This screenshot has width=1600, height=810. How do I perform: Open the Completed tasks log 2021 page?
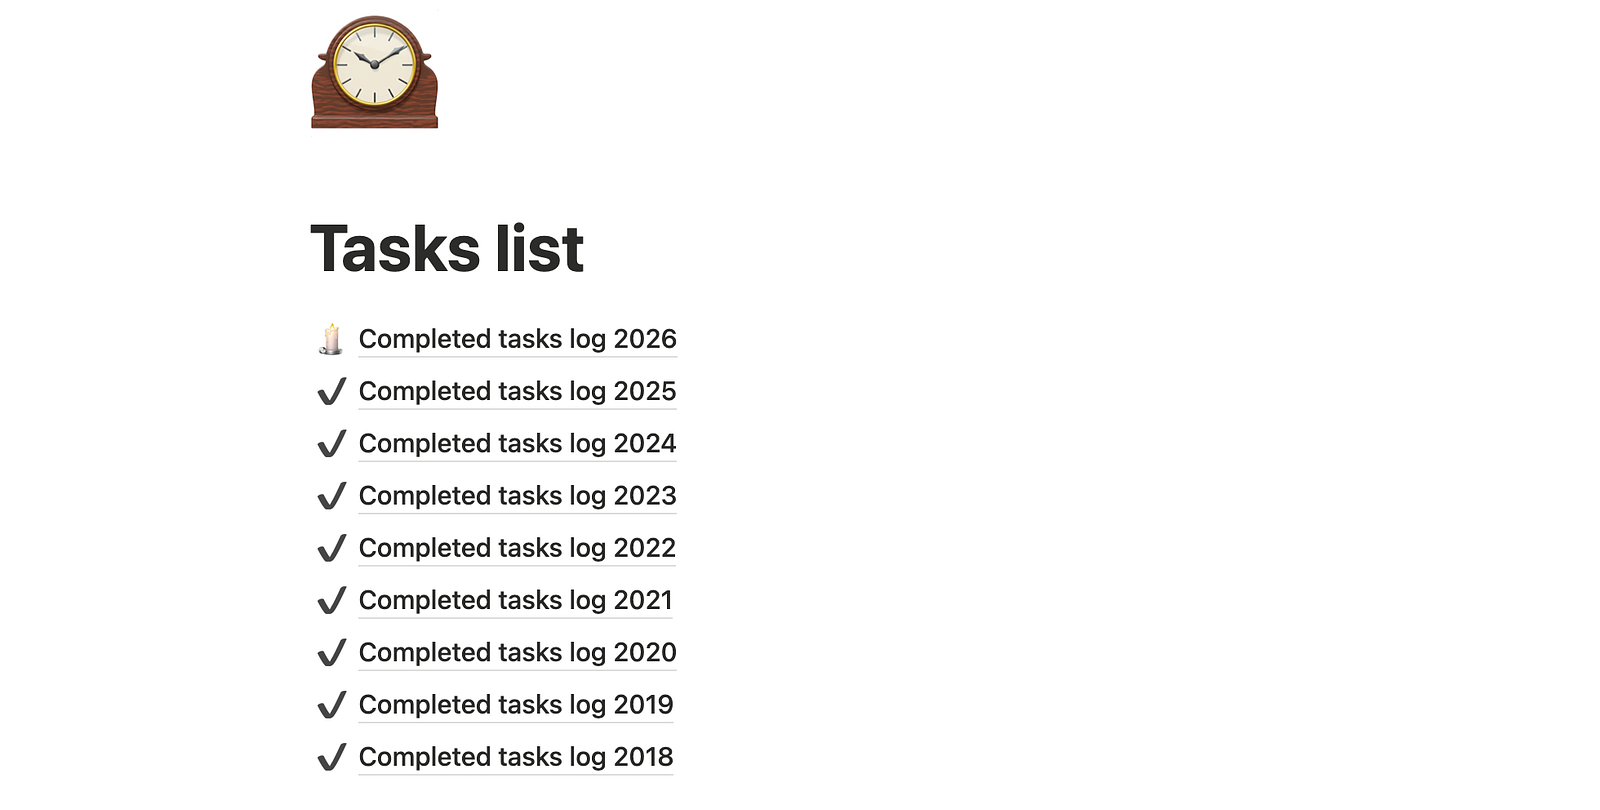point(515,601)
